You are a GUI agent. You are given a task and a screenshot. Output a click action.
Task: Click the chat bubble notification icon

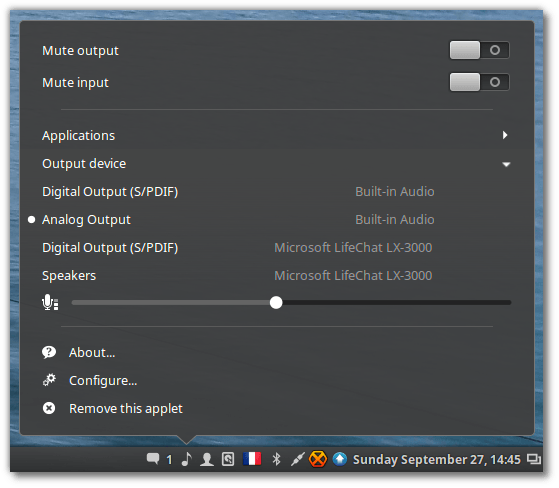pos(153,459)
